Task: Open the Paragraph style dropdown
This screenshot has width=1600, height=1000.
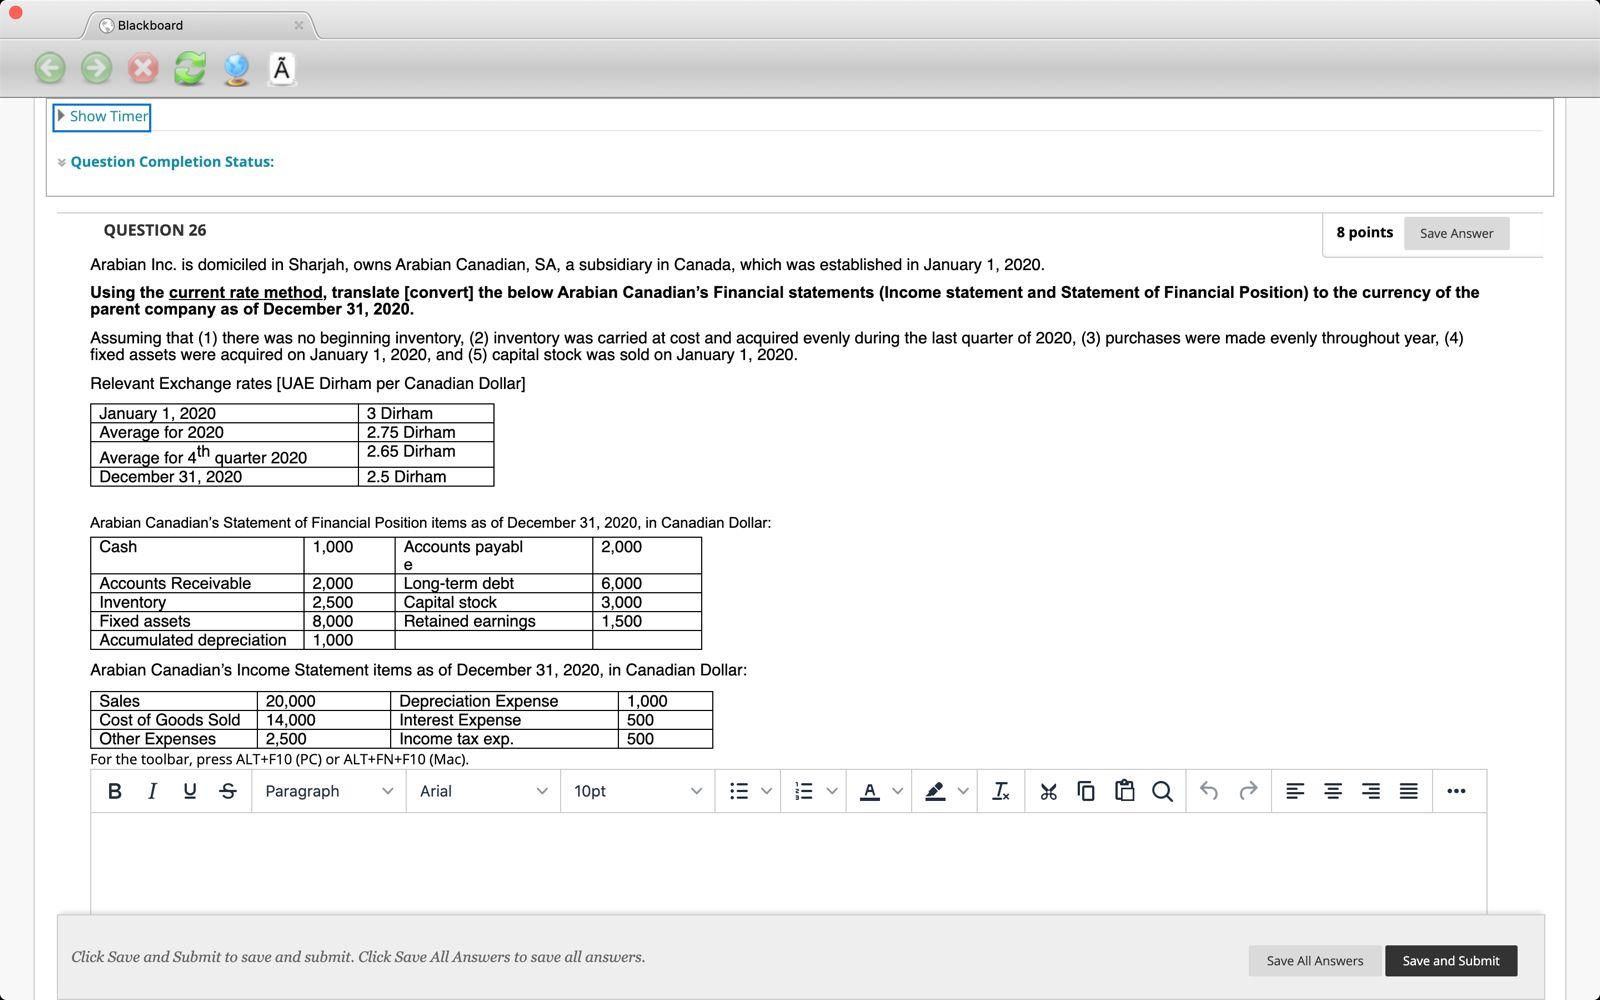Action: (327, 791)
